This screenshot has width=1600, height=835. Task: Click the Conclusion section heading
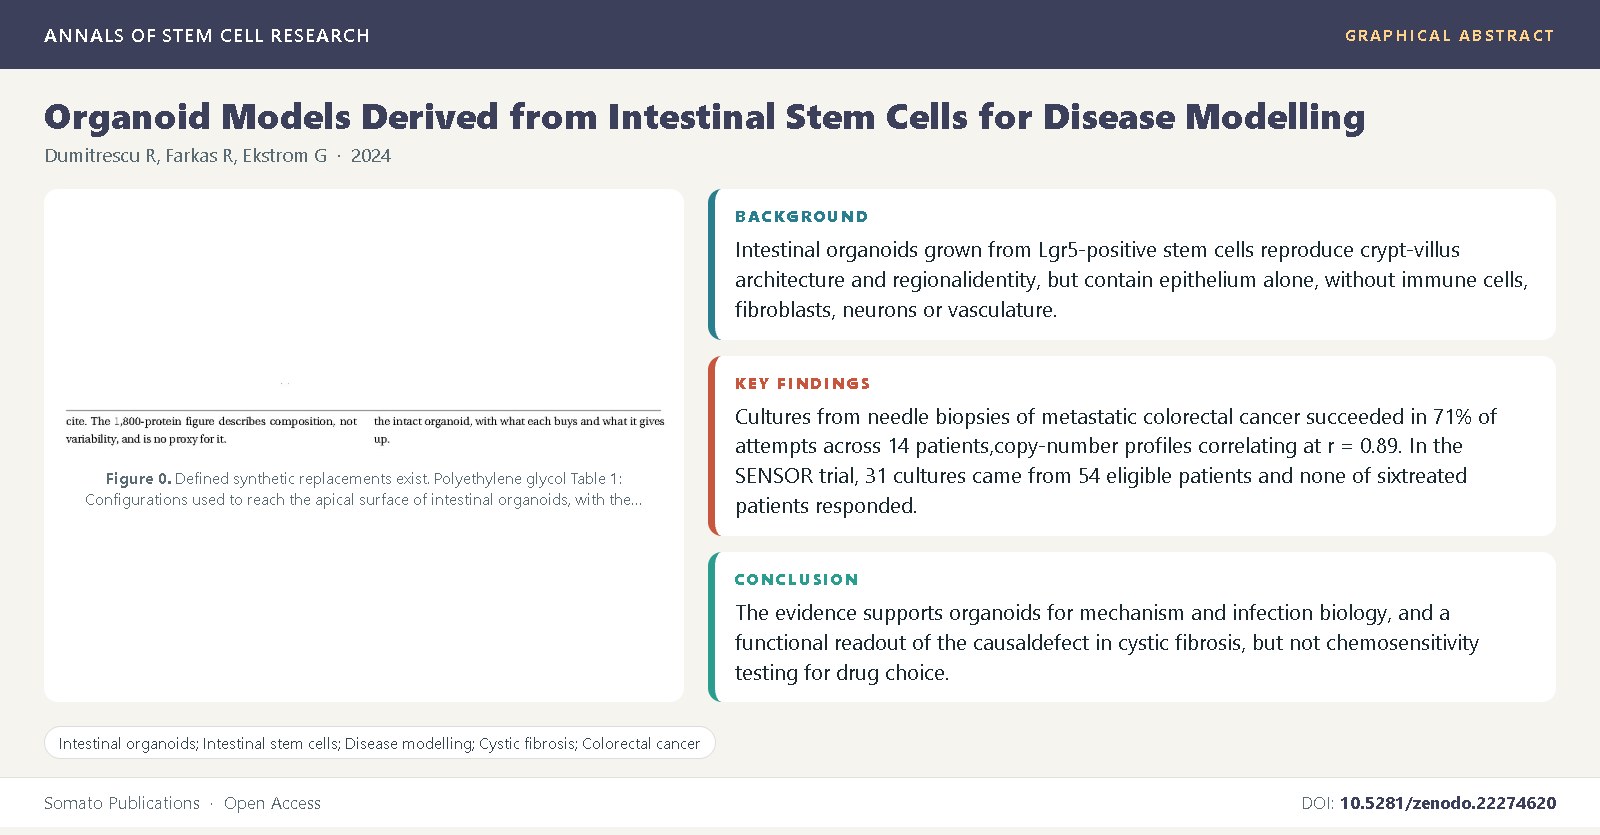pyautogui.click(x=797, y=579)
